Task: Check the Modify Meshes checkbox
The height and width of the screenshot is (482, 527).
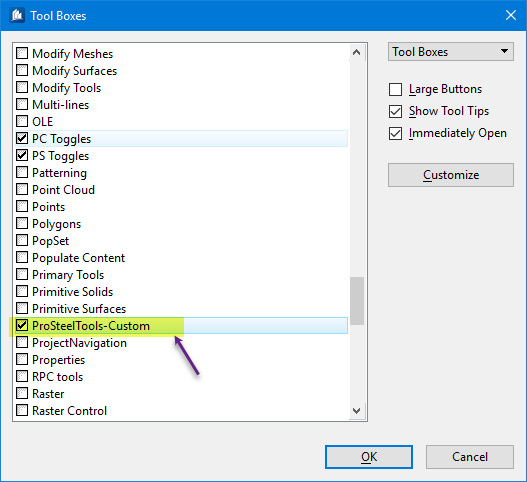Action: 22,53
